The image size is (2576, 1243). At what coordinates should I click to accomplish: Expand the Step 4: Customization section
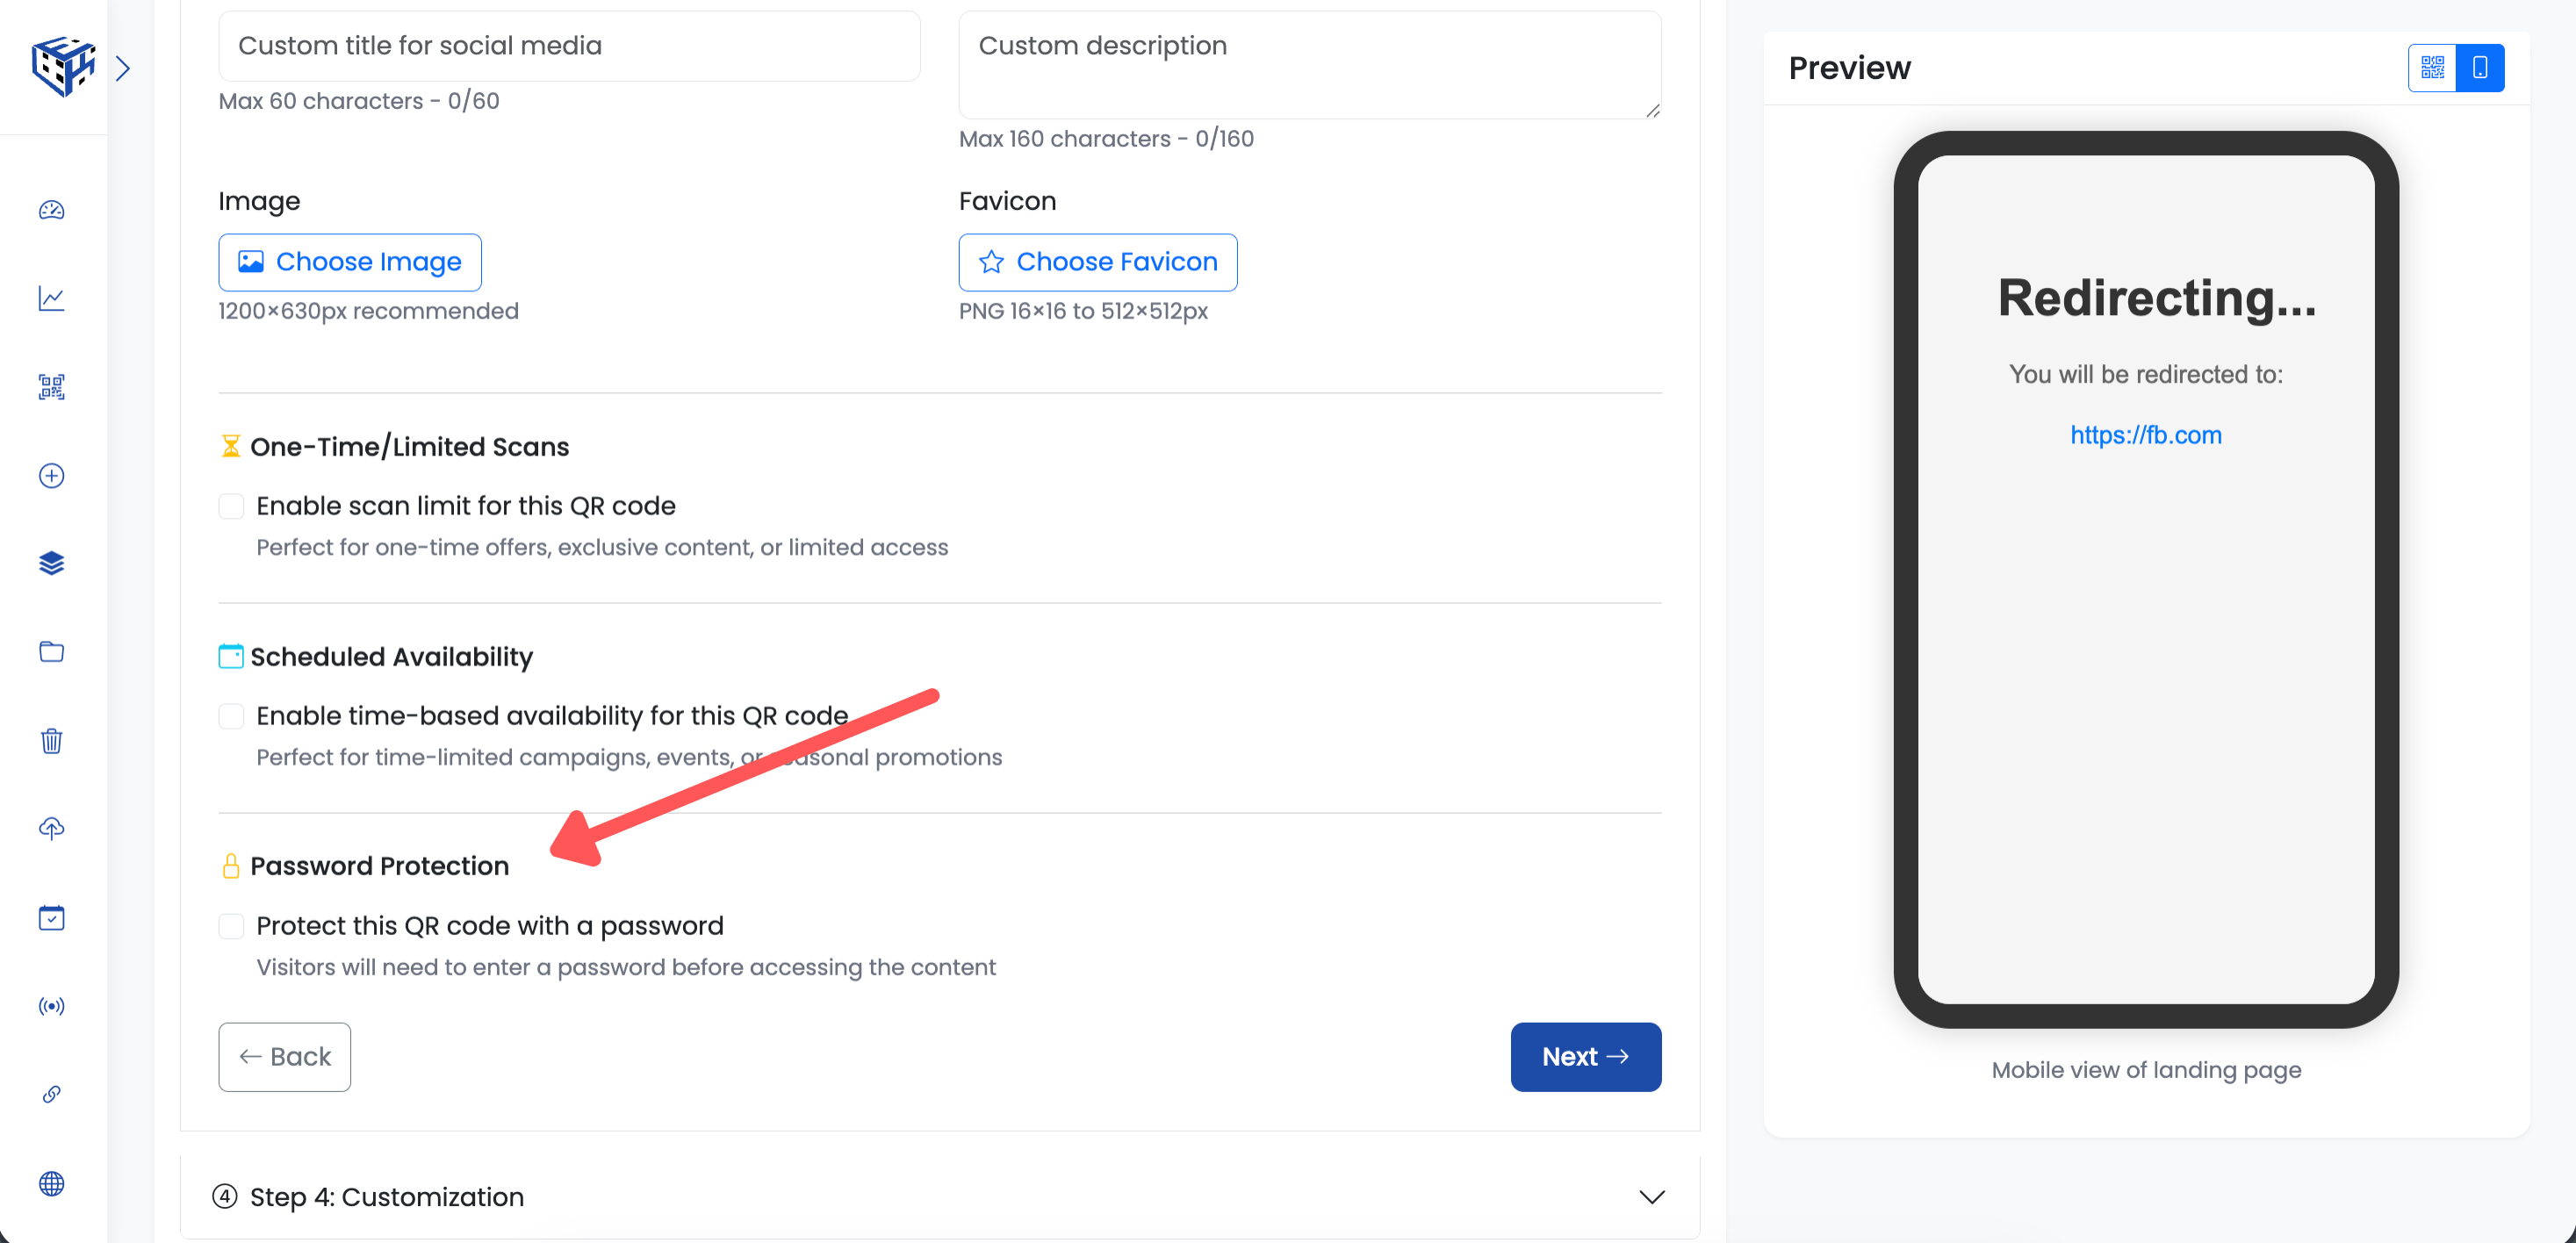(x=1651, y=1196)
